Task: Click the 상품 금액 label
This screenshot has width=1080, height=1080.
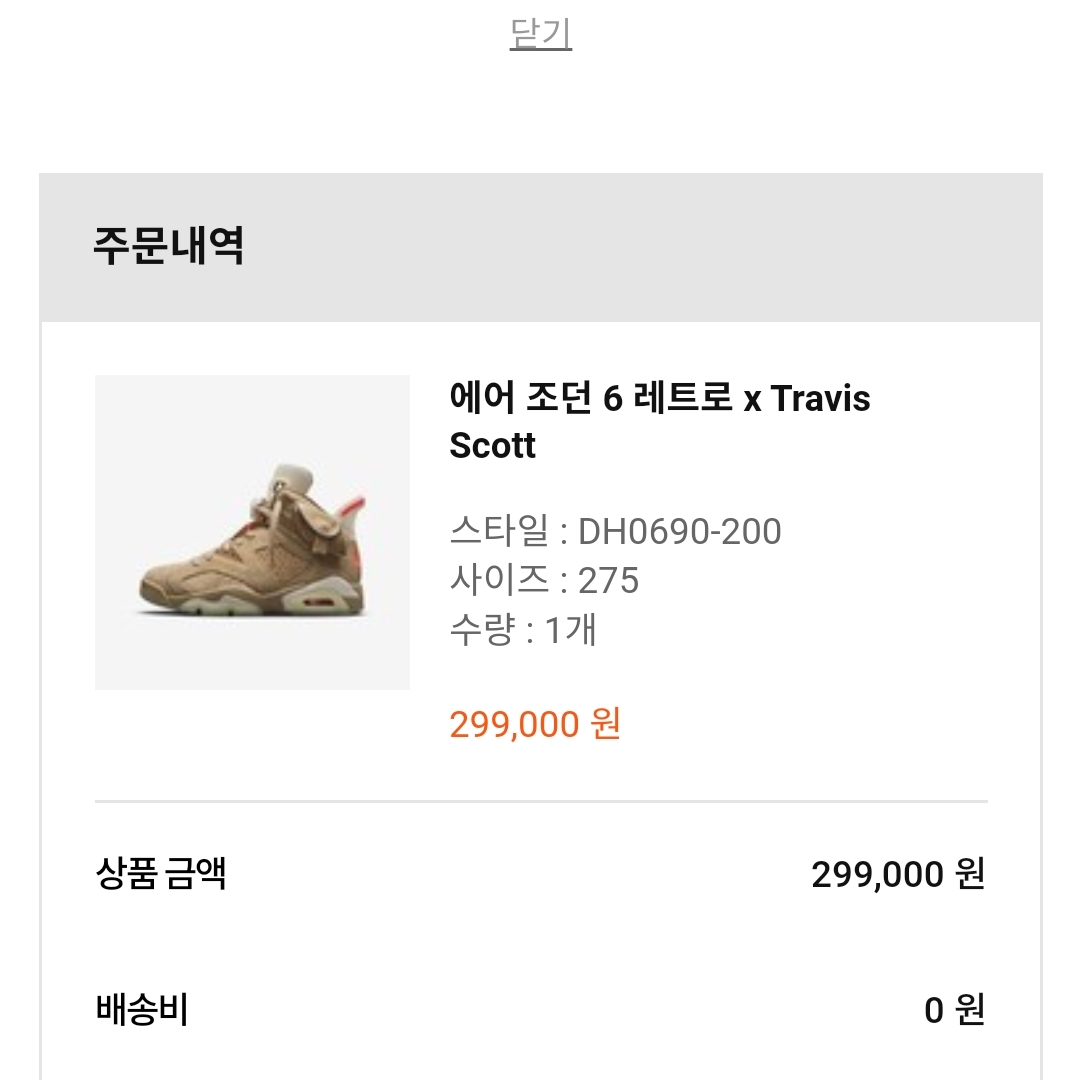Action: pyautogui.click(x=161, y=873)
